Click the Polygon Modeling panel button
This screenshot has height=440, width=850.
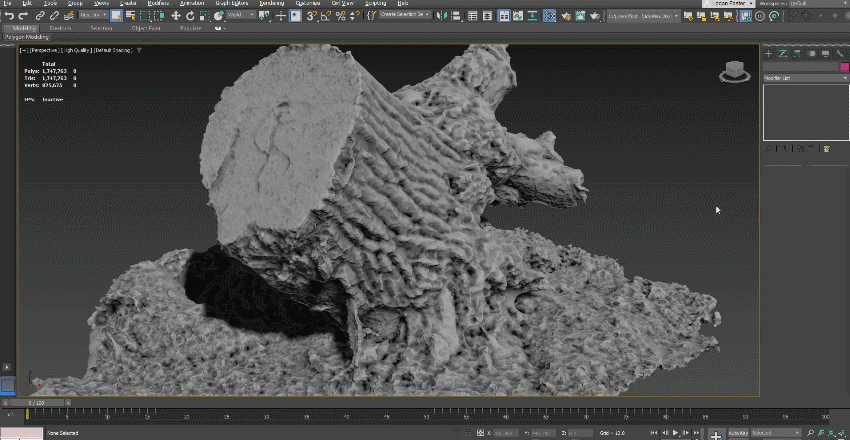[x=28, y=37]
